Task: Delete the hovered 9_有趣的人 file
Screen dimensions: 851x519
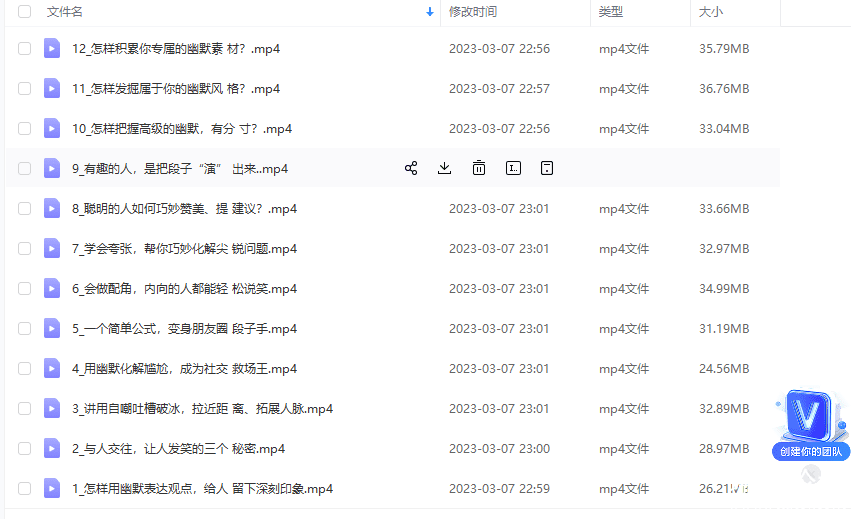Action: click(479, 168)
